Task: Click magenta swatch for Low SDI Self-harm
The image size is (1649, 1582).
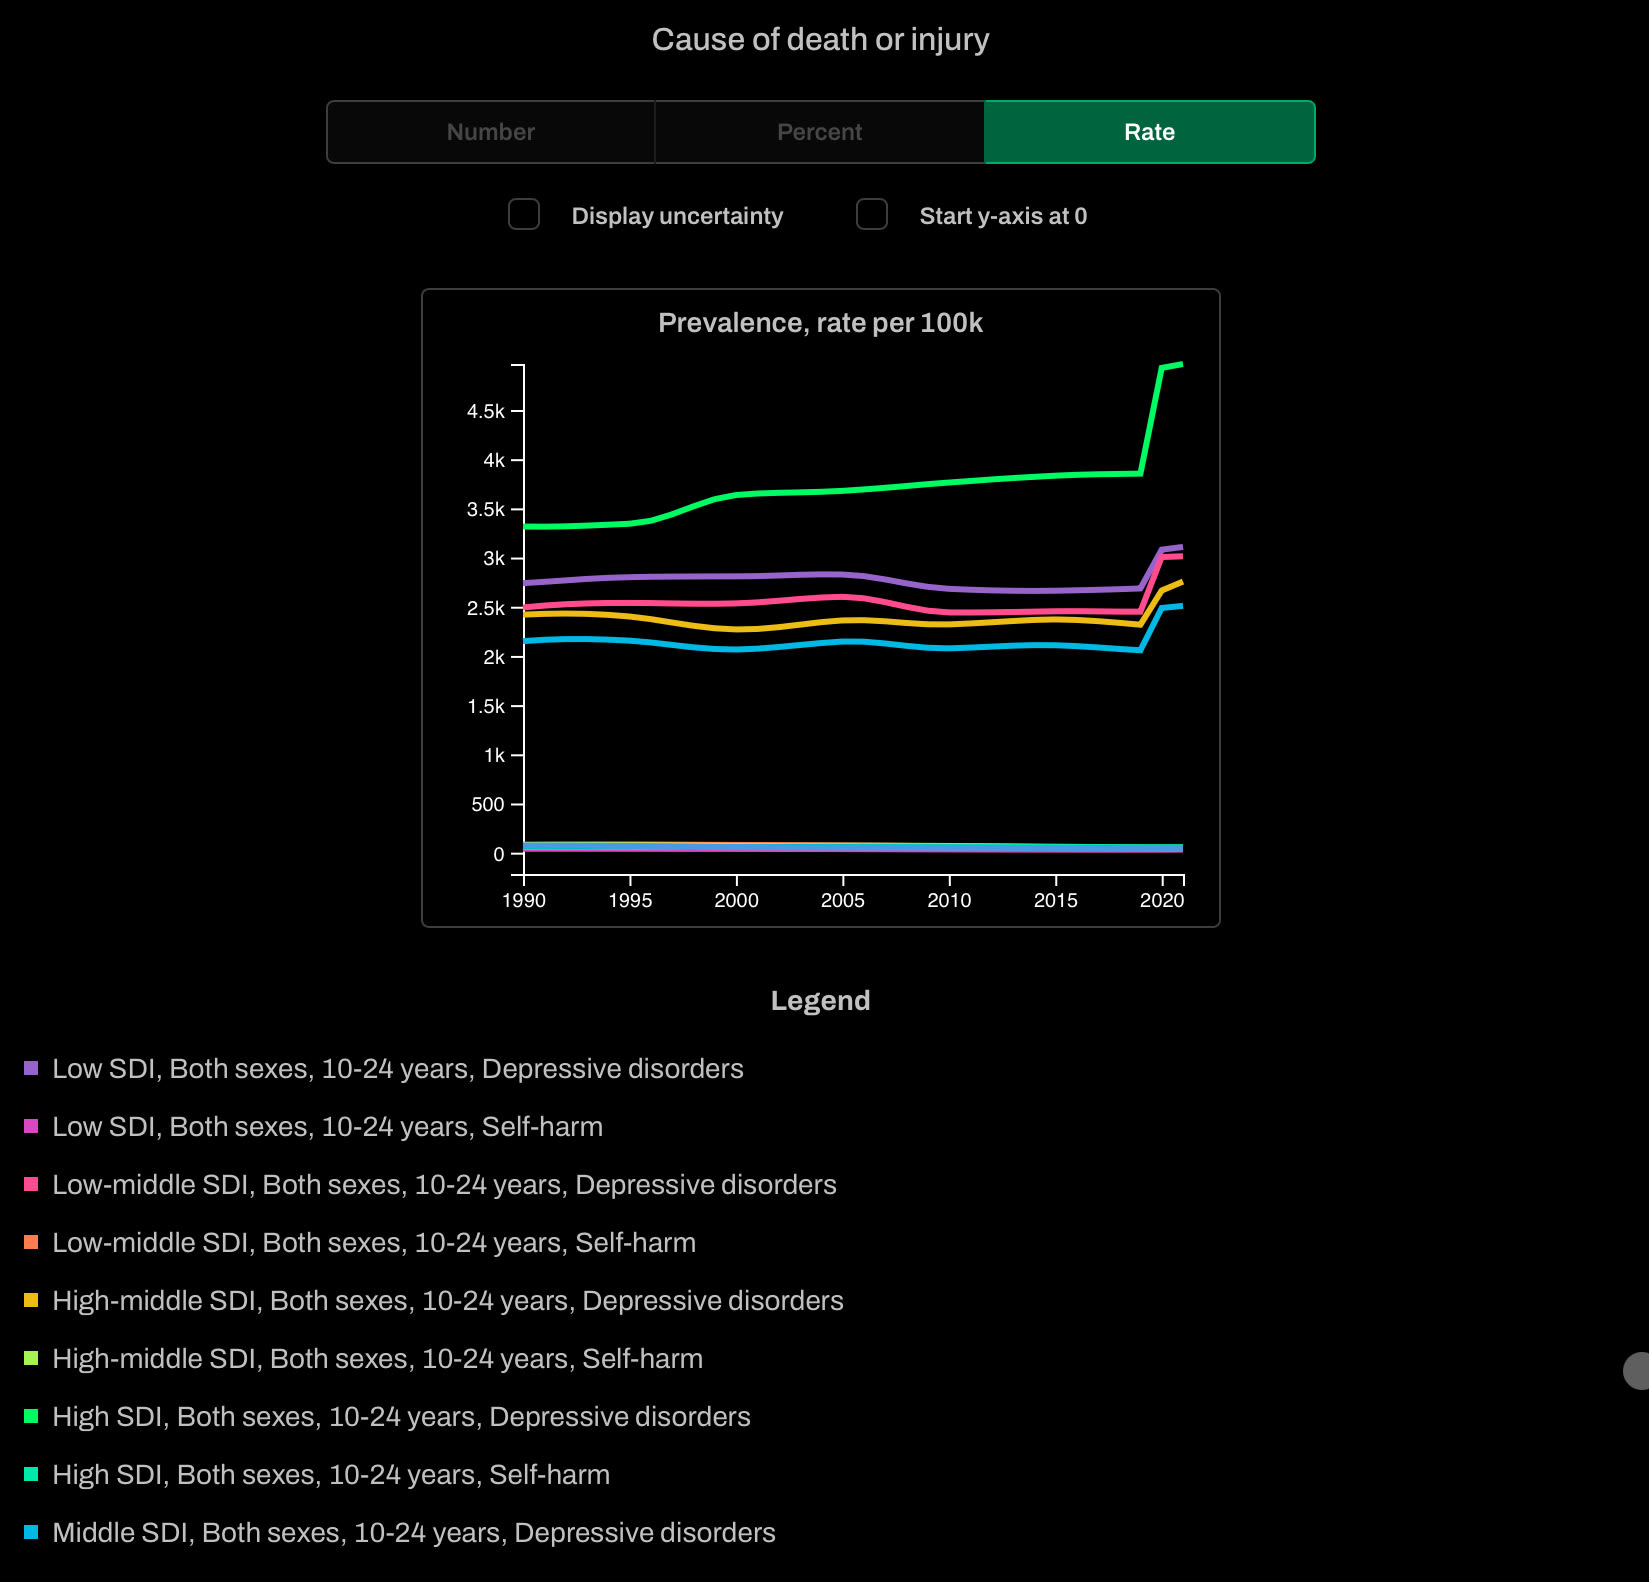Action: pos(31,1126)
